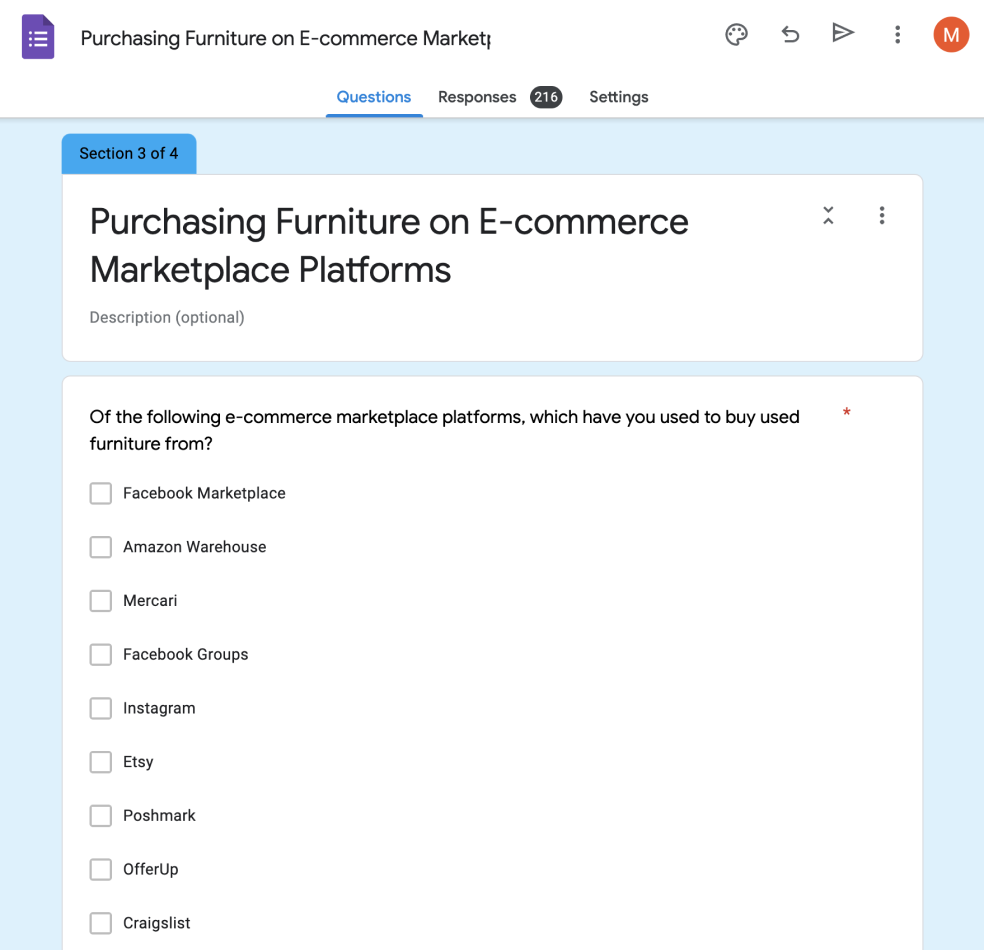
Task: Click the Instagram option label
Action: tap(159, 708)
